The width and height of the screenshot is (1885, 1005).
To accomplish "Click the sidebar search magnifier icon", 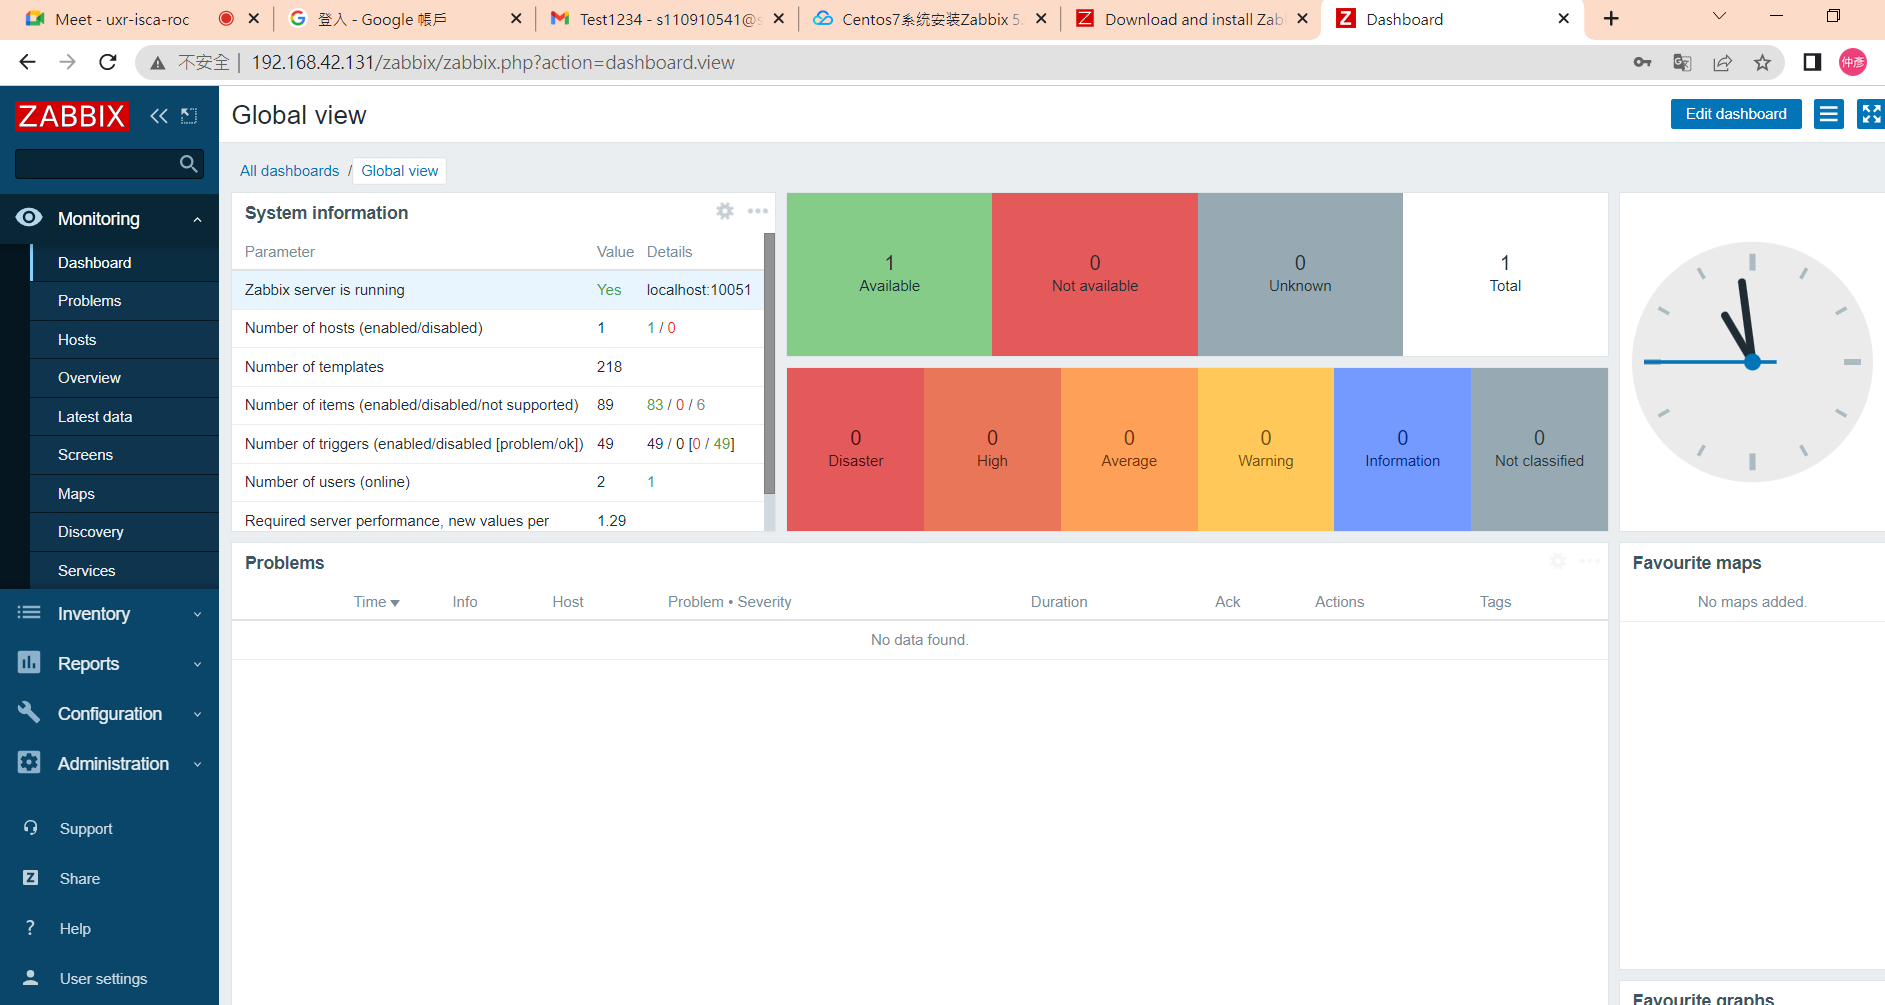I will coord(188,164).
